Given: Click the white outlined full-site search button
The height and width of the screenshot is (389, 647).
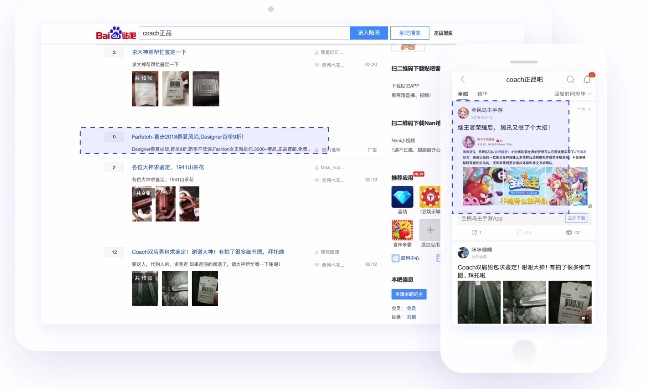Looking at the screenshot, I should point(410,33).
